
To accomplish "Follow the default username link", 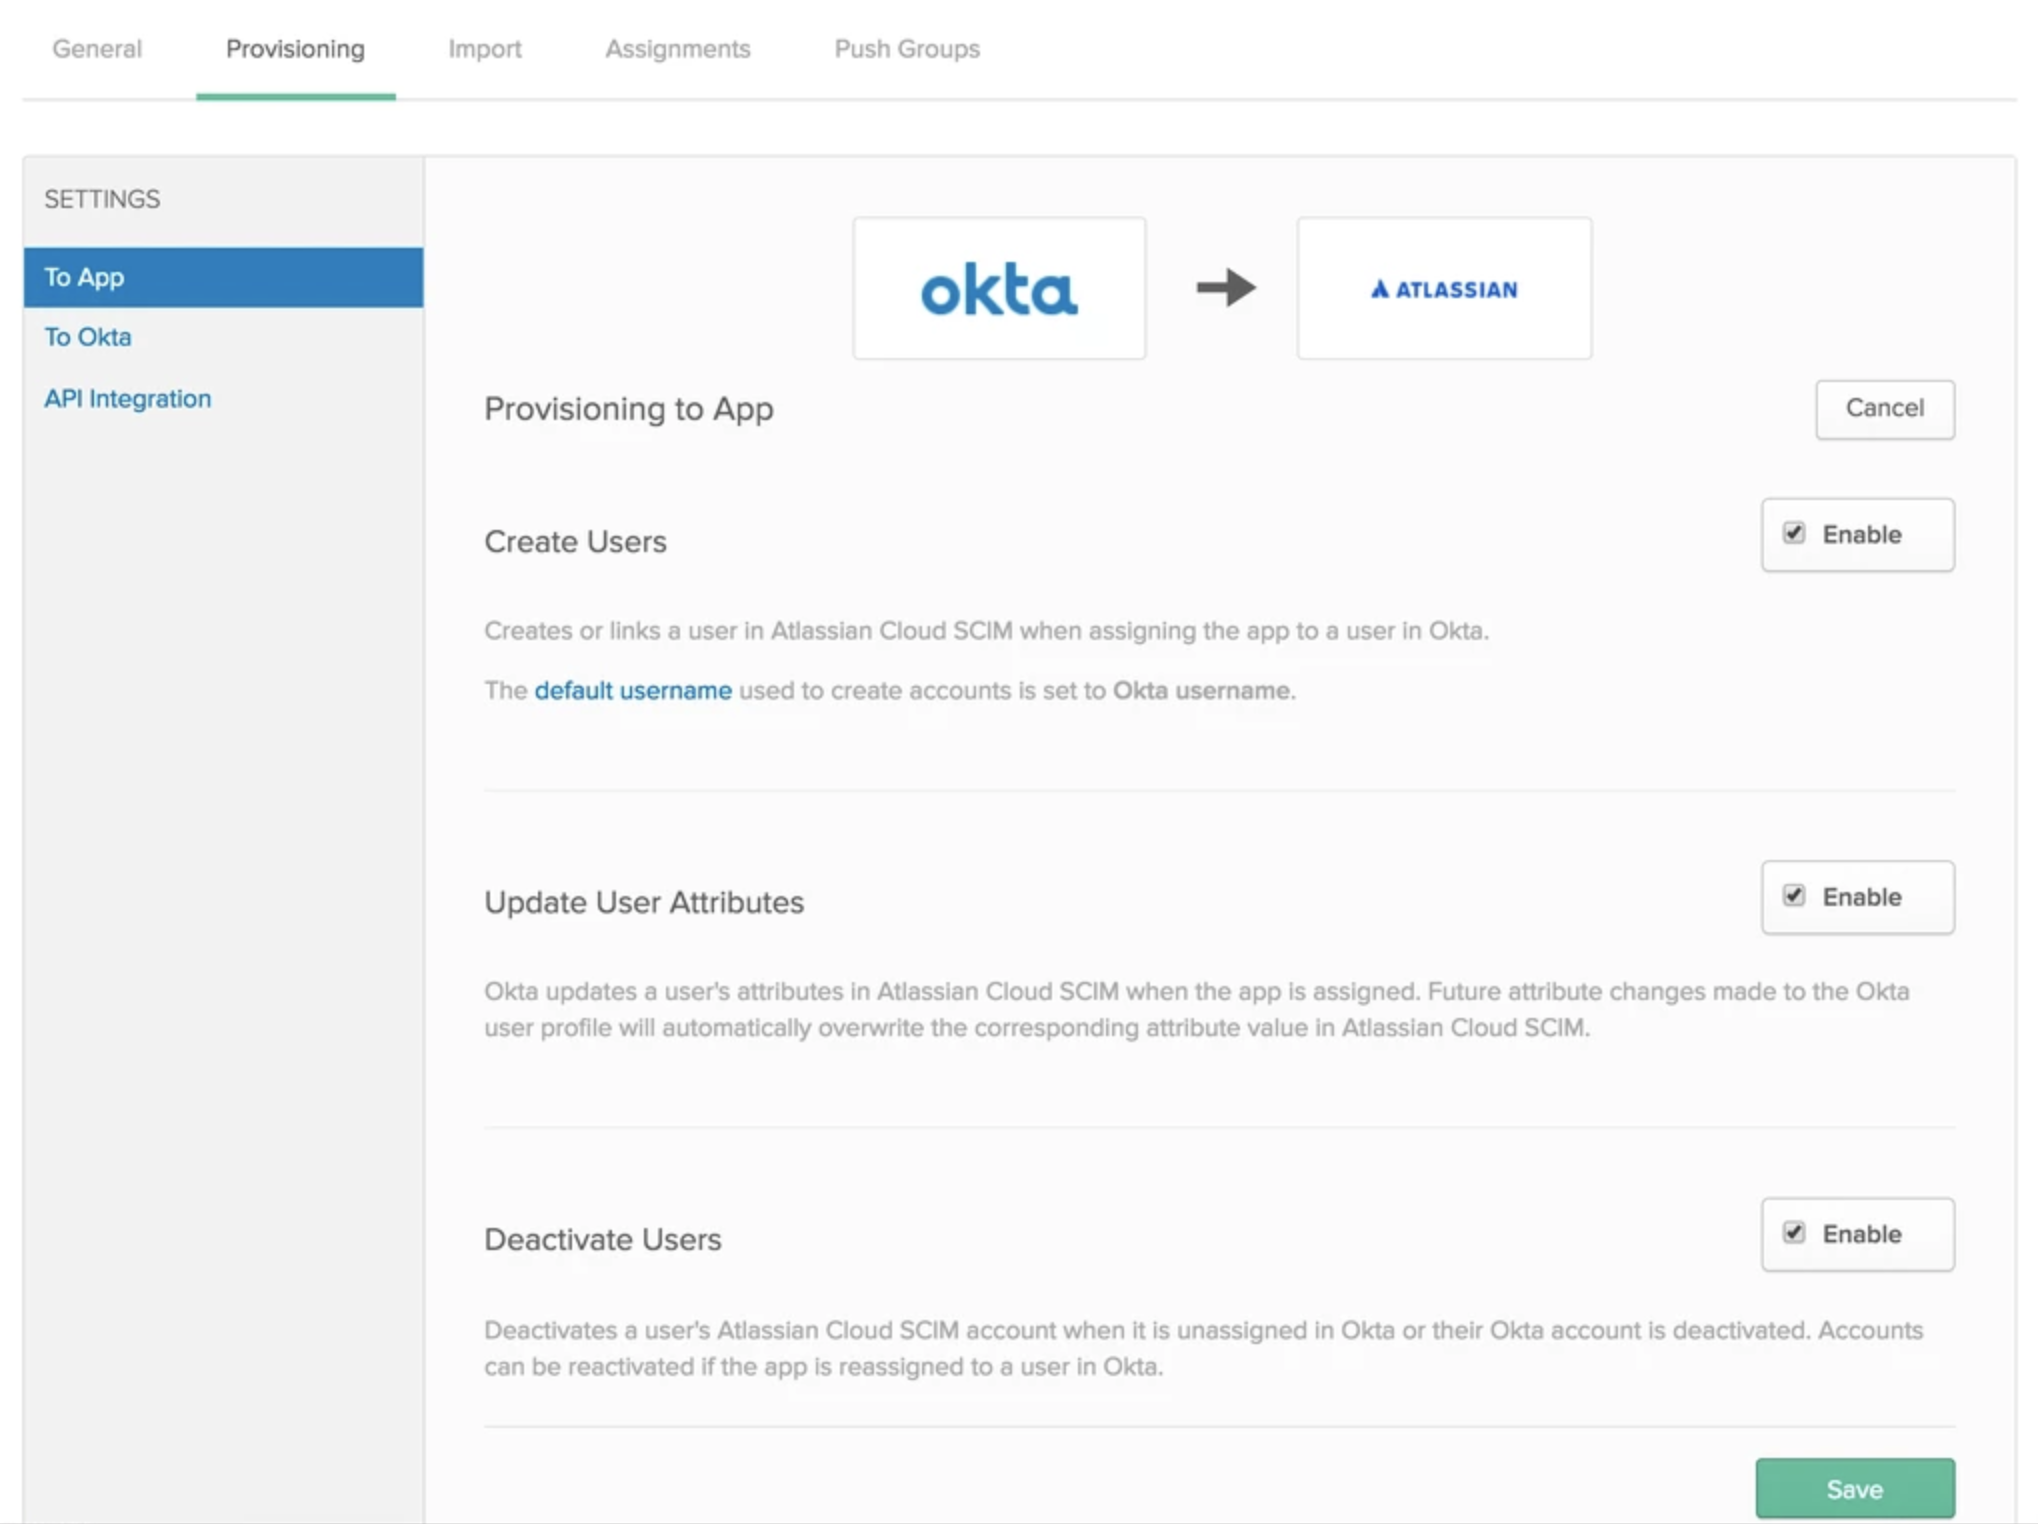I will click(x=632, y=690).
